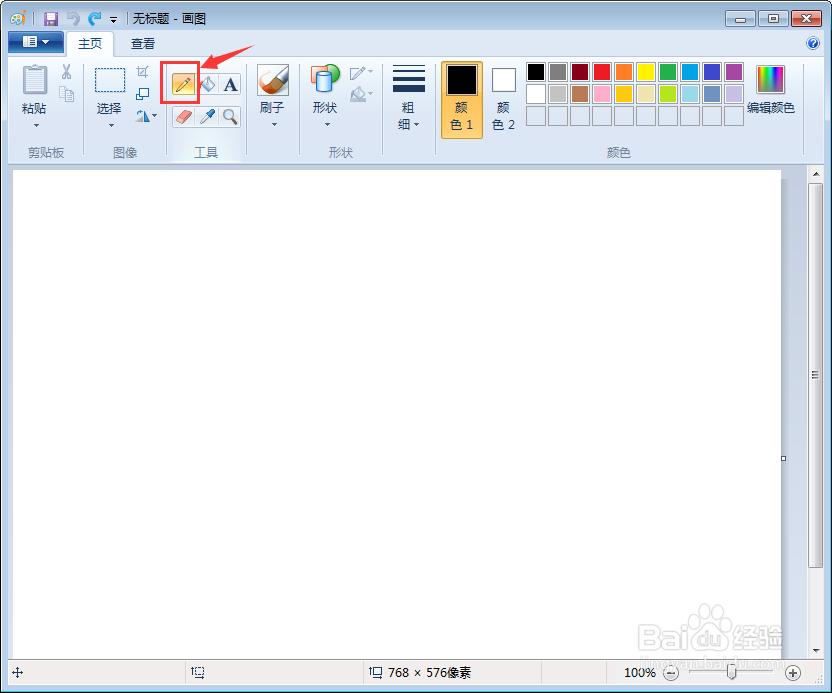Click the vertical scrollbar up arrow
The image size is (832, 693).
[816, 174]
